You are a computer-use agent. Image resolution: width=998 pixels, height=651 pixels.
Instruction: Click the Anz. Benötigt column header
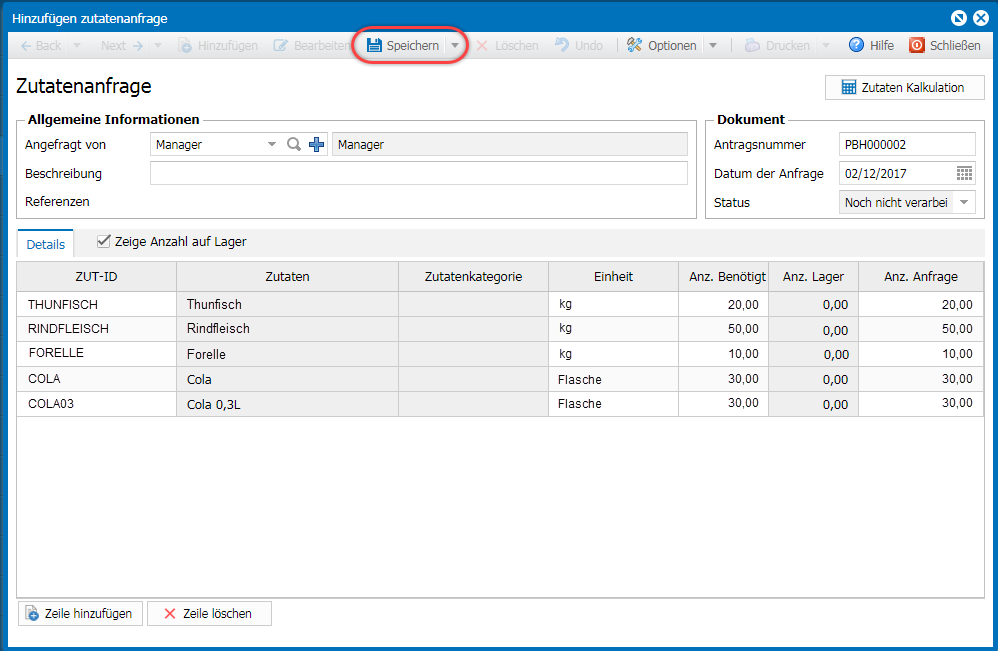coord(724,277)
